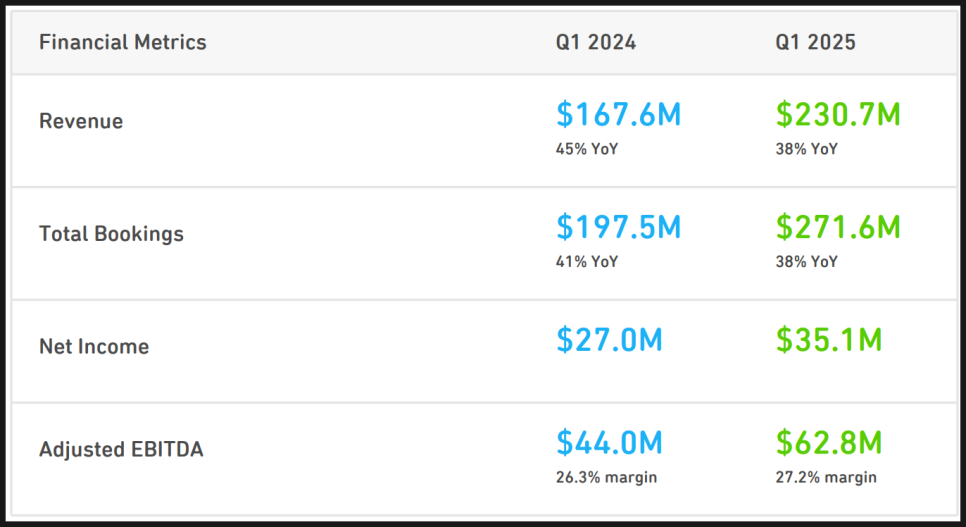Select the $44.0M EBITDA figure
Image resolution: width=966 pixels, height=527 pixels.
click(x=609, y=443)
